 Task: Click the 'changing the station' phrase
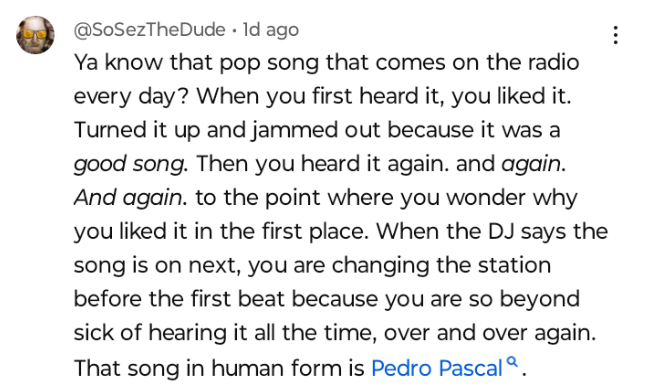441,266
